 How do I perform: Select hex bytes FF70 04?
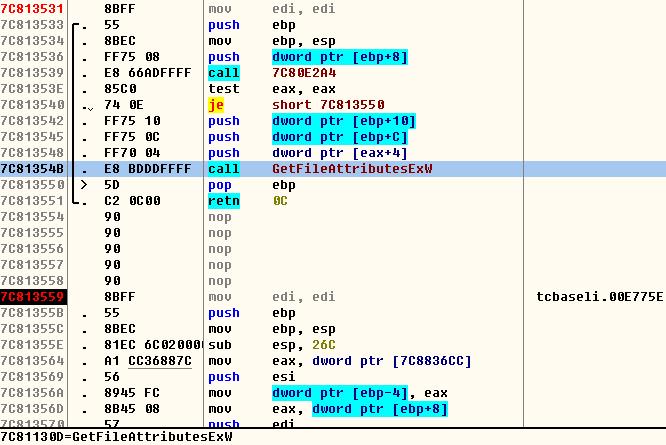pyautogui.click(x=132, y=153)
